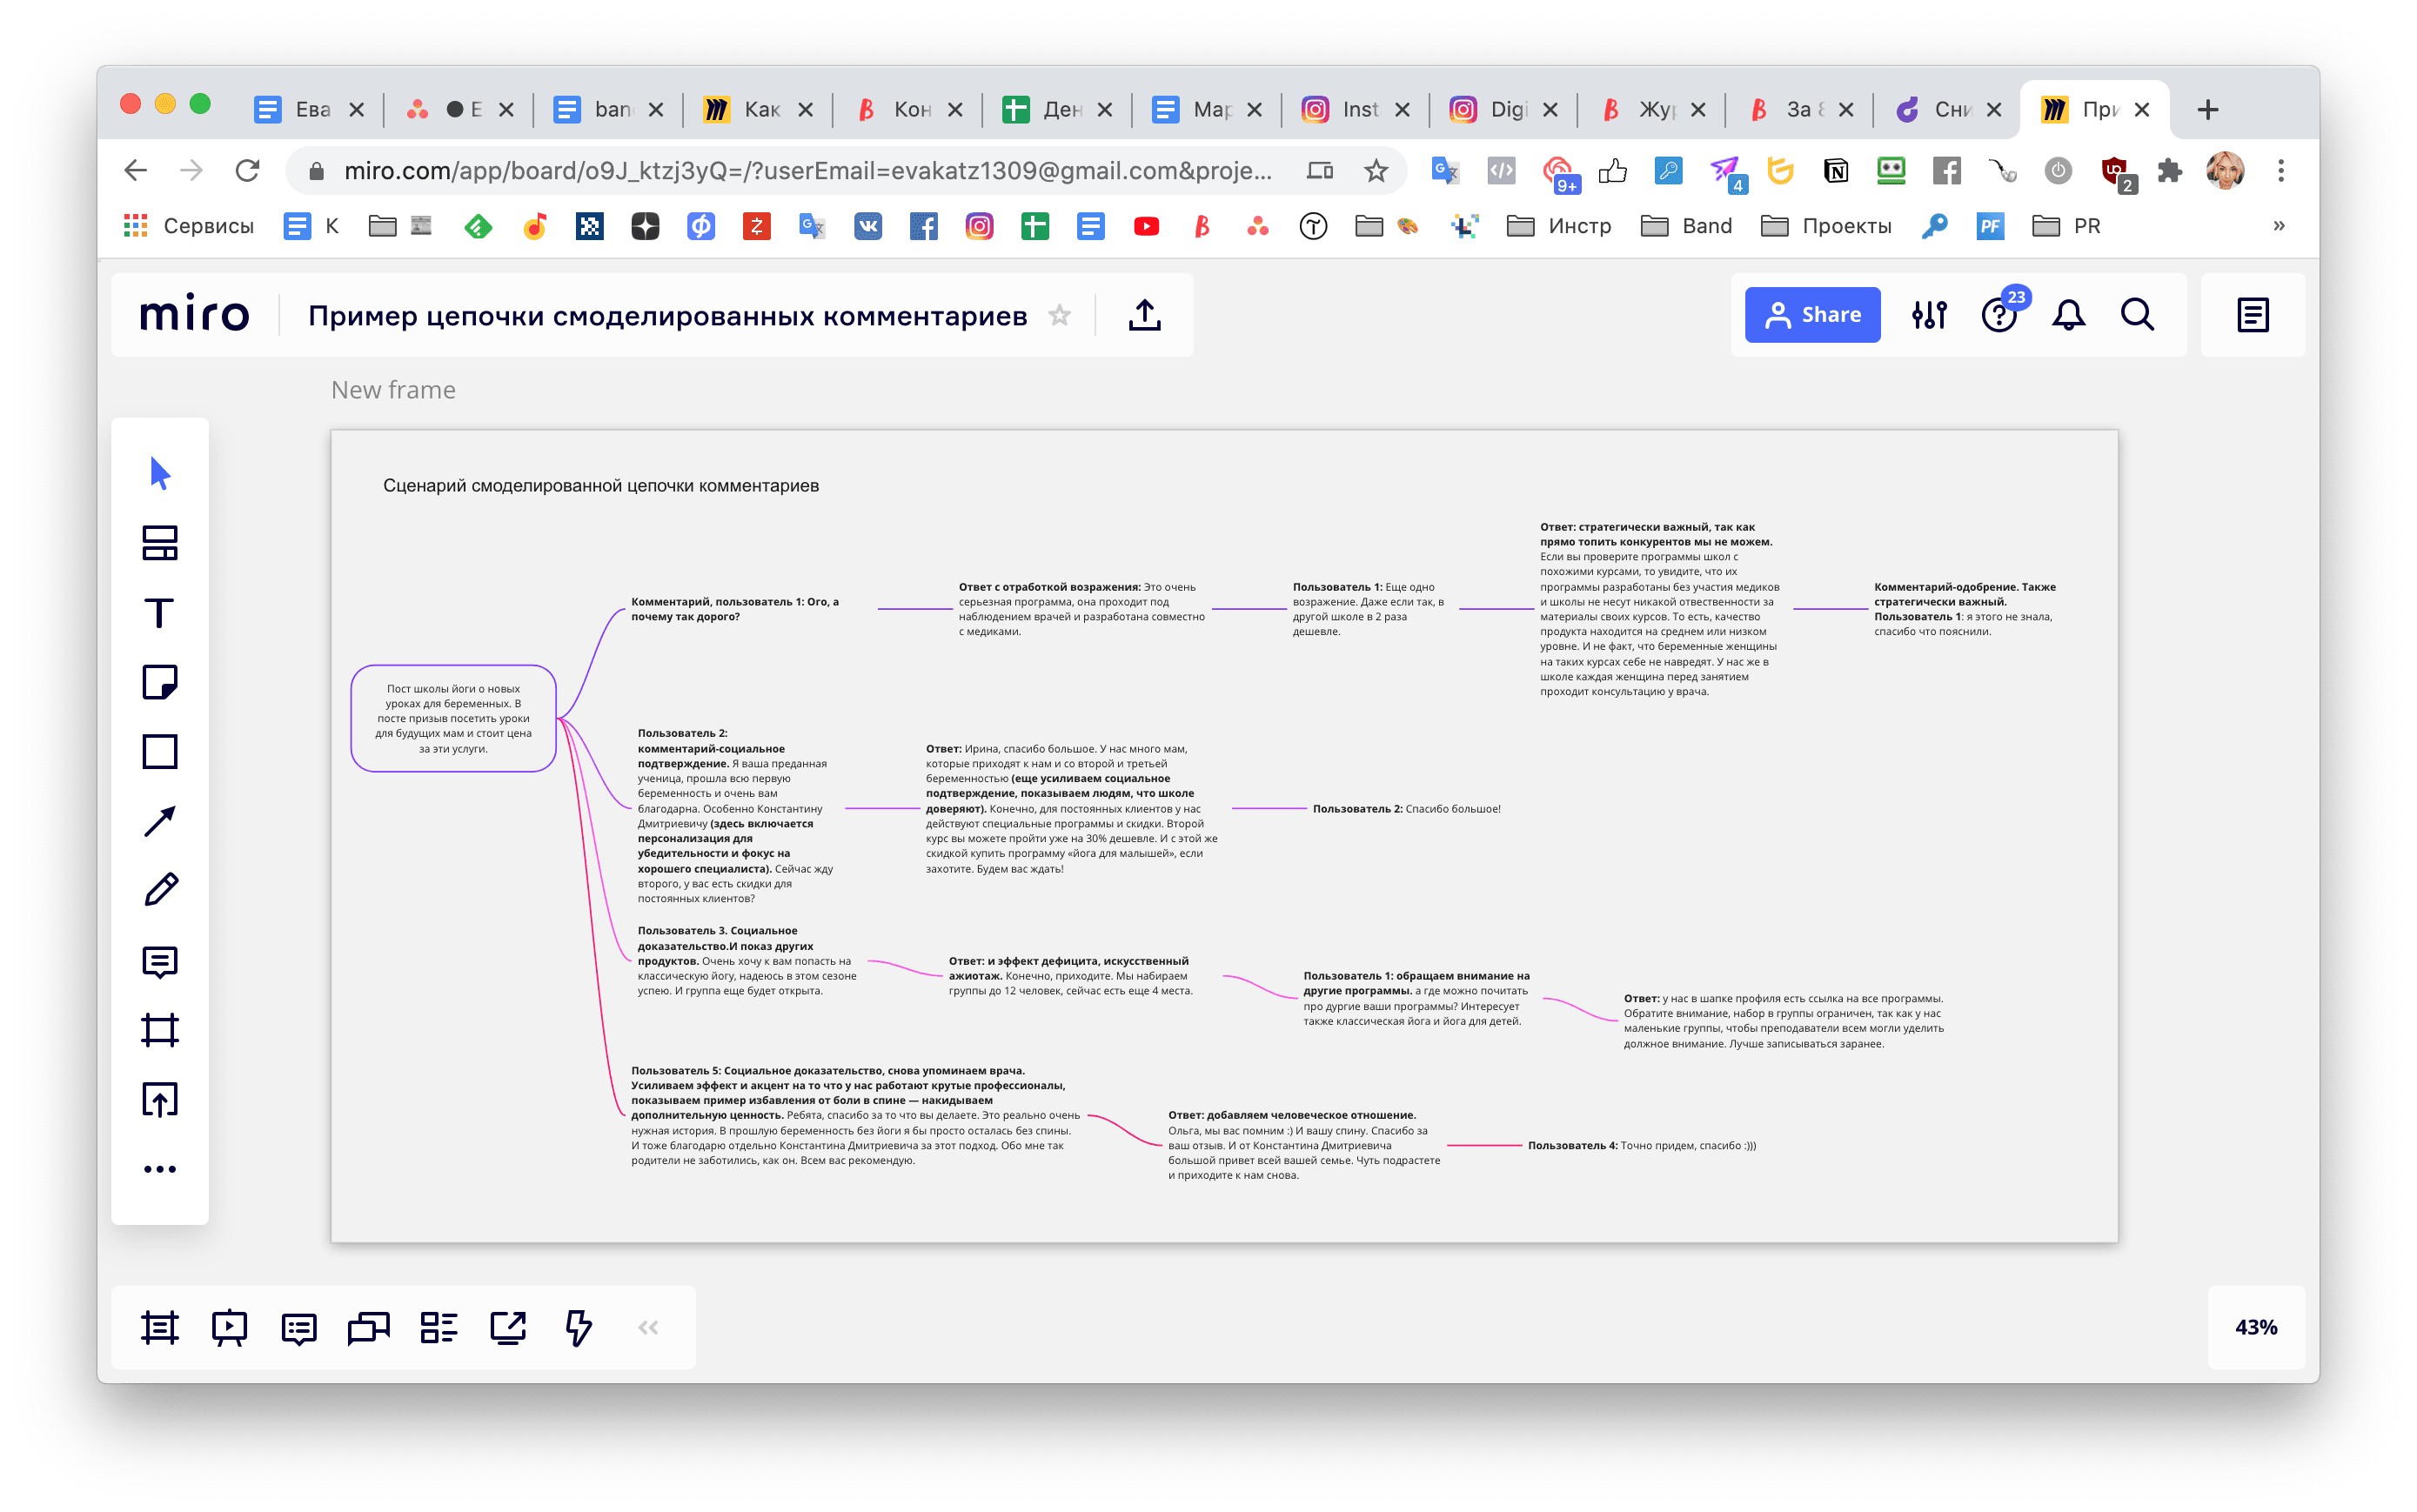This screenshot has height=1512, width=2417.
Task: Collapse bottom toolbar with double chevron
Action: (x=648, y=1328)
